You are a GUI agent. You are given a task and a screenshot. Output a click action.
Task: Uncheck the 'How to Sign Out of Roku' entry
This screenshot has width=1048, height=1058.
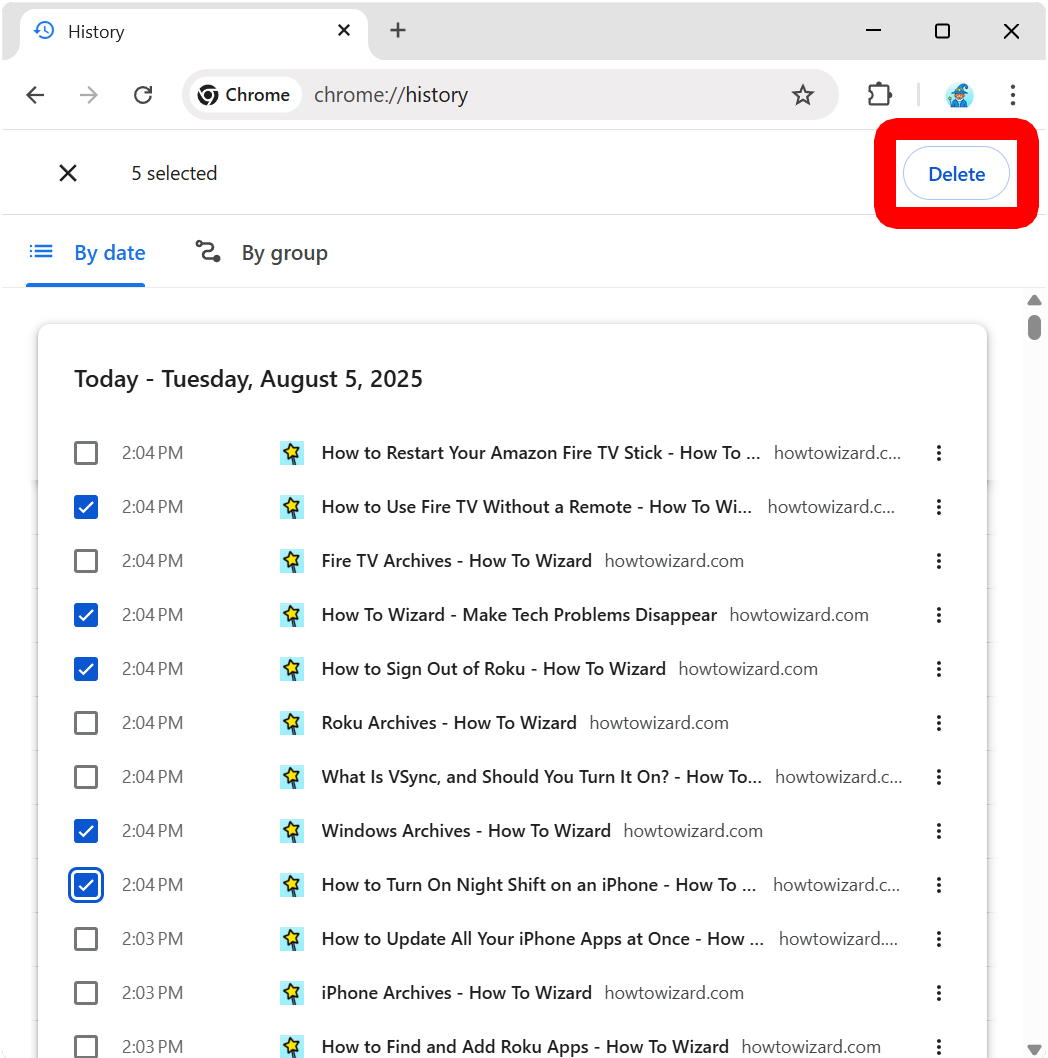(x=86, y=668)
